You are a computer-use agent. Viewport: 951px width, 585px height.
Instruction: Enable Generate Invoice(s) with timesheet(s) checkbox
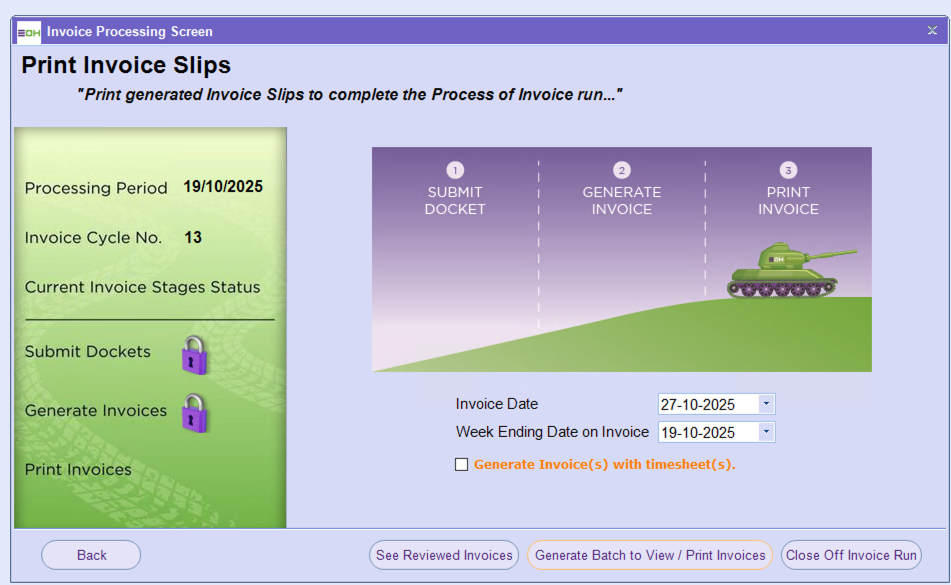[461, 464]
